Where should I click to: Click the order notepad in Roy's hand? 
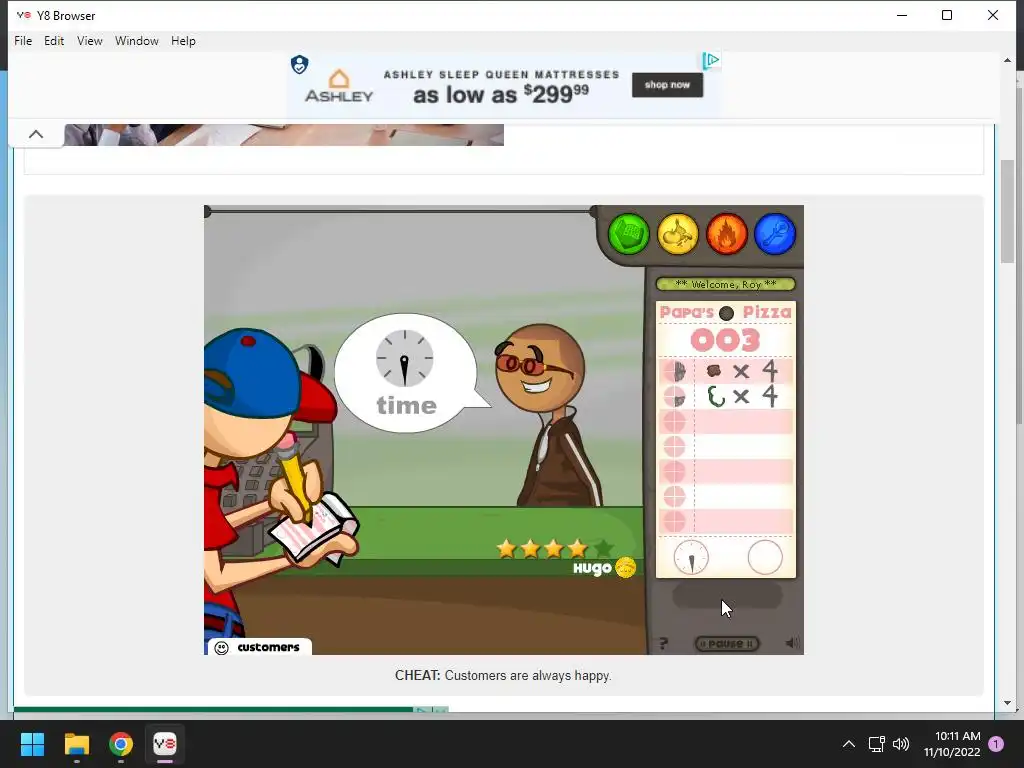313,528
